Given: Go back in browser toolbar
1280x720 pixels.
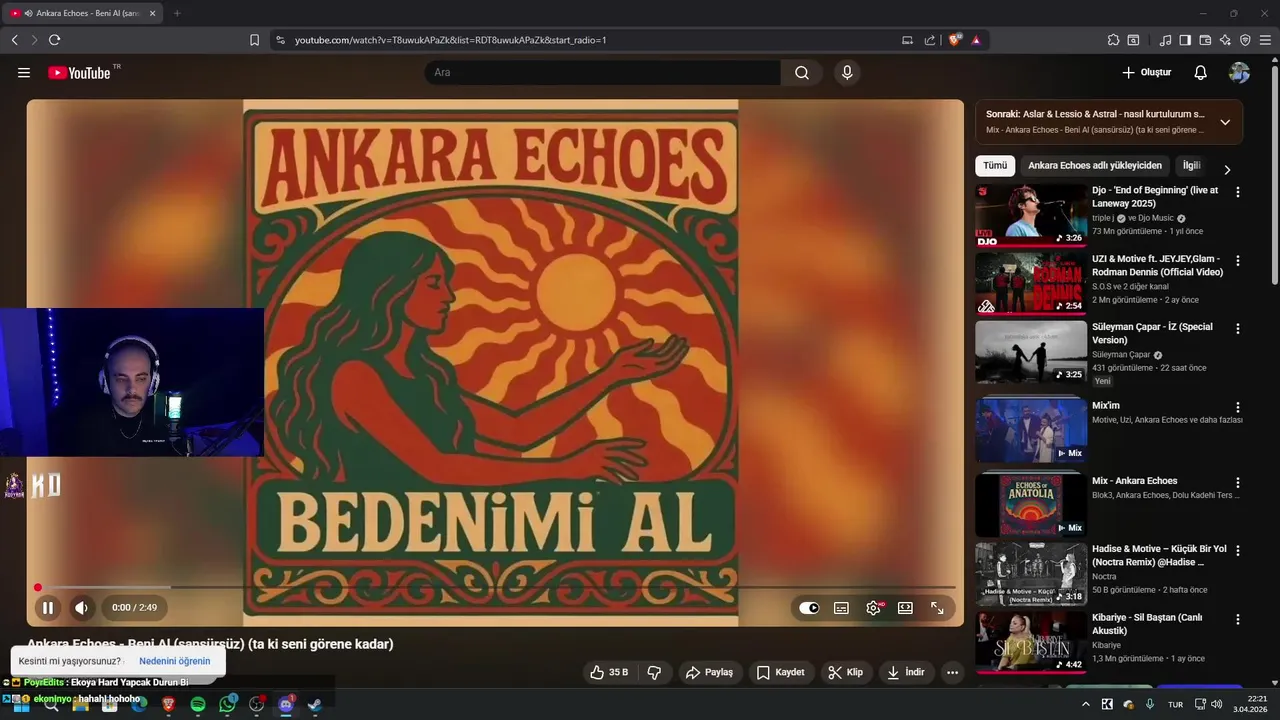Looking at the screenshot, I should (x=14, y=40).
